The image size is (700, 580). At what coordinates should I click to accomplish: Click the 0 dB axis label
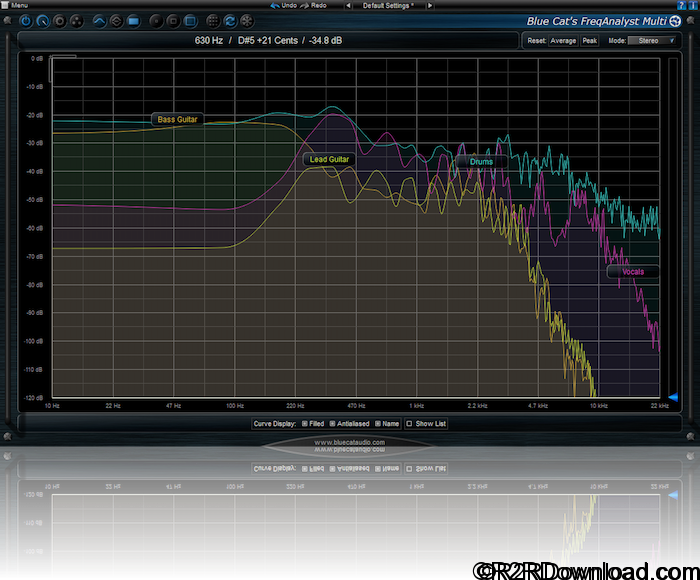[37, 58]
